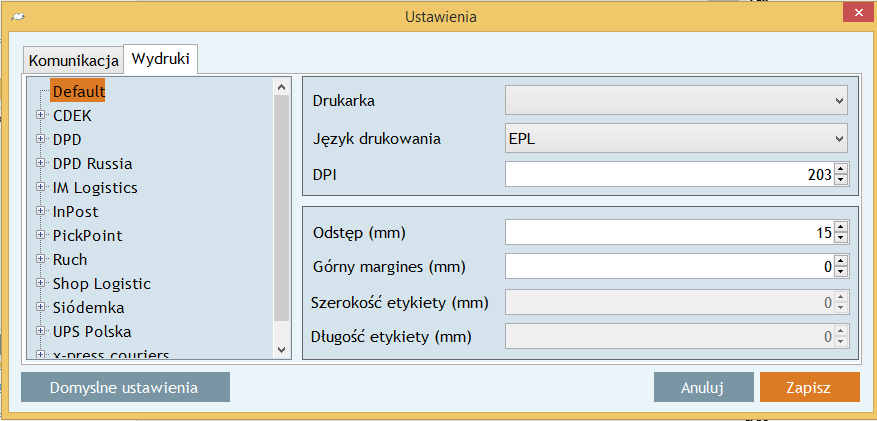The image size is (877, 421).
Task: Select Ruch carrier entry
Action: (70, 259)
